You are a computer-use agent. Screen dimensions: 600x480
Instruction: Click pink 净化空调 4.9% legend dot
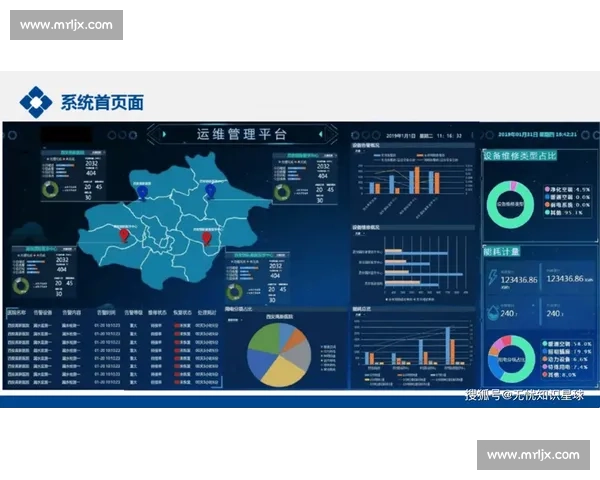(x=547, y=189)
